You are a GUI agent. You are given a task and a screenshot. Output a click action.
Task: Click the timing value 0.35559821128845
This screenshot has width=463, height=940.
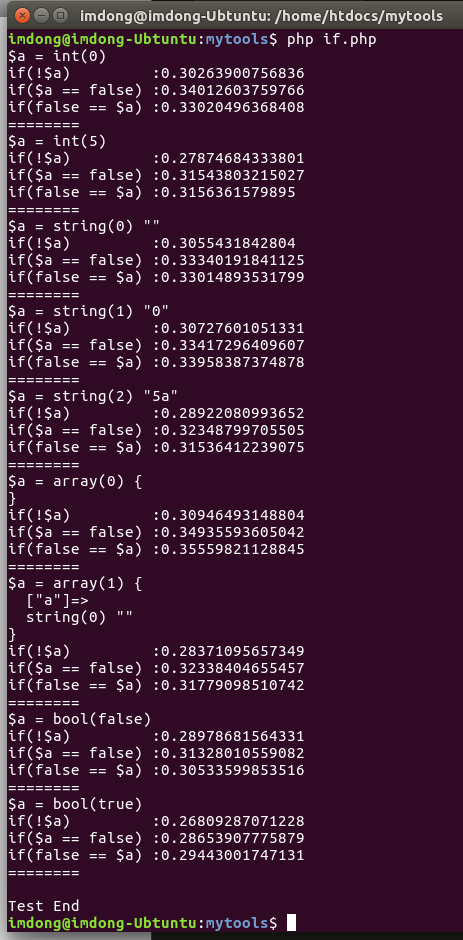[x=233, y=549]
